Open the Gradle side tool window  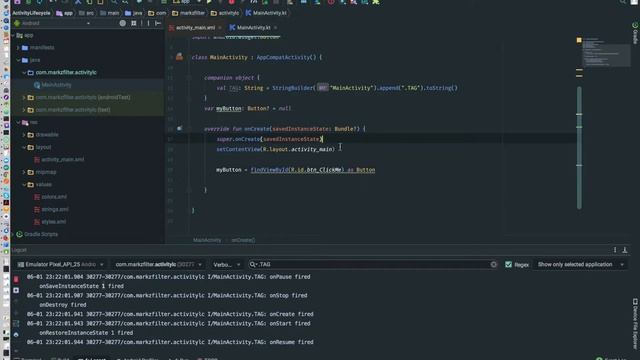(635, 33)
